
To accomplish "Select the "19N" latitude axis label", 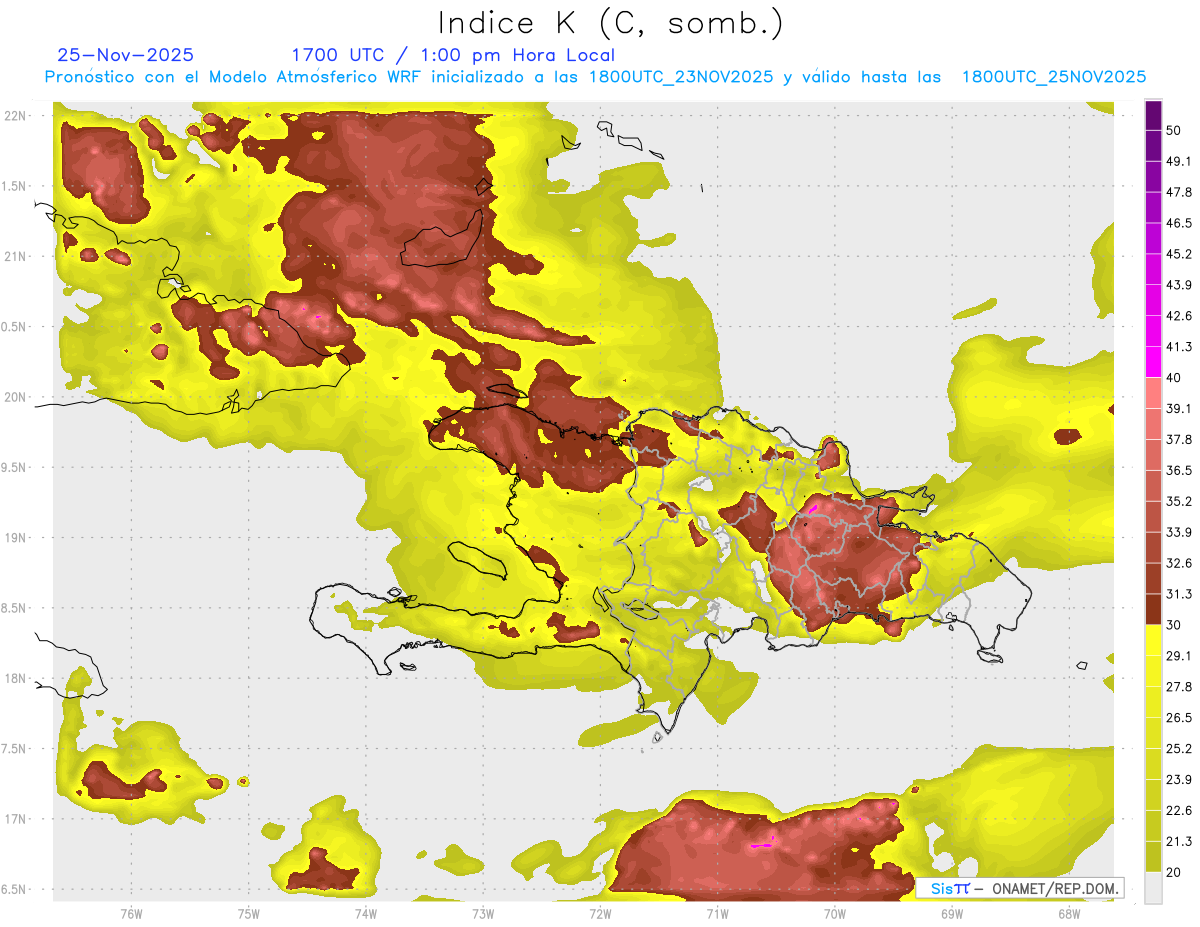I will tap(16, 538).
